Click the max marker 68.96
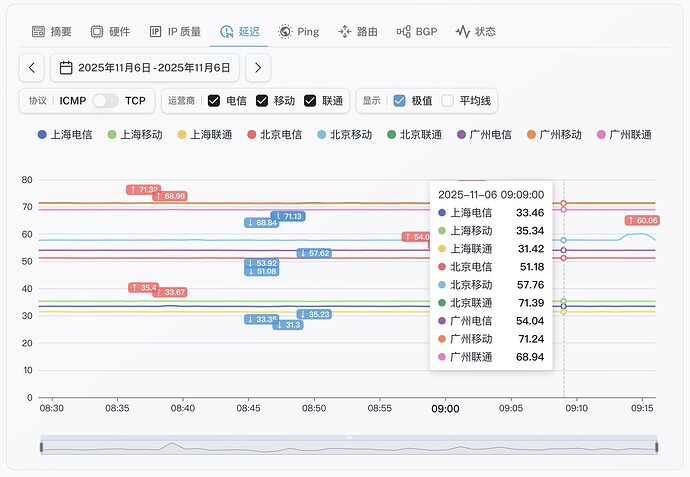690x477 pixels. [x=171, y=196]
